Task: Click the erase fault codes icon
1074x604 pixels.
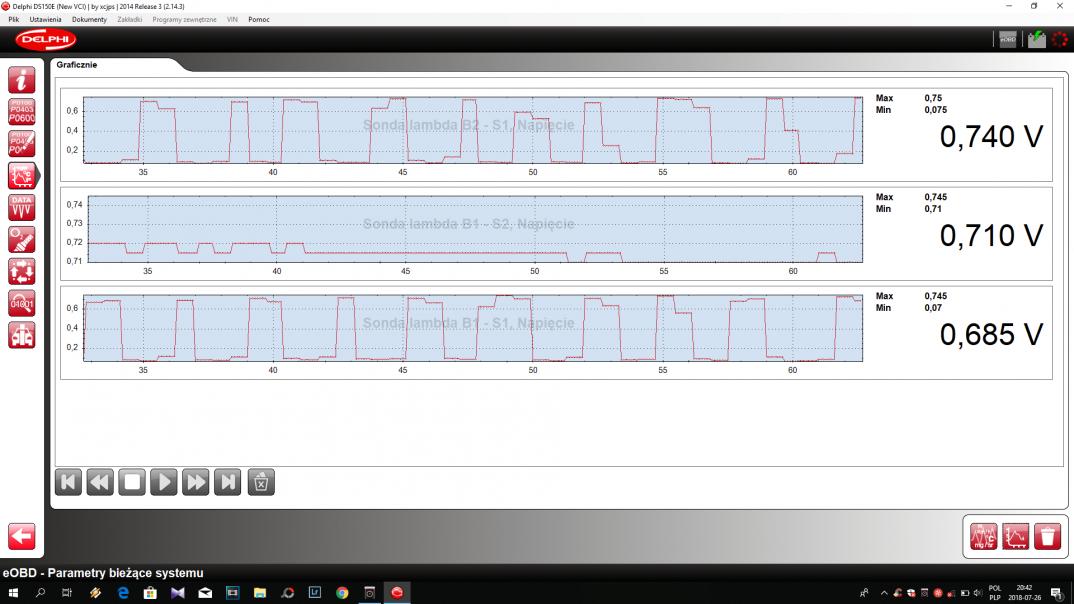Action: pyautogui.click(x=21, y=144)
